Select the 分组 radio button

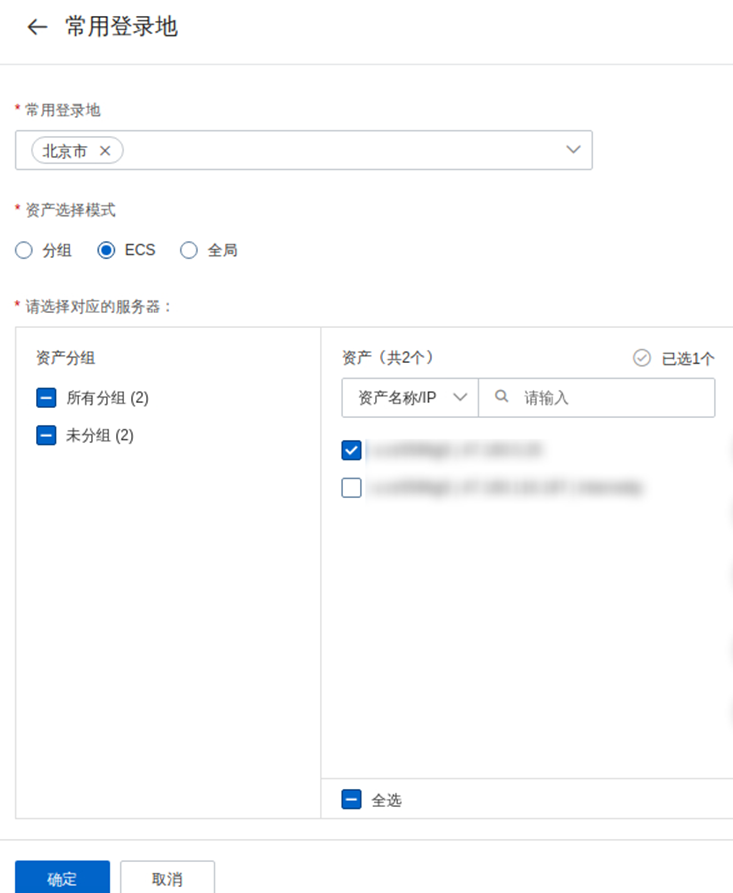(24, 251)
